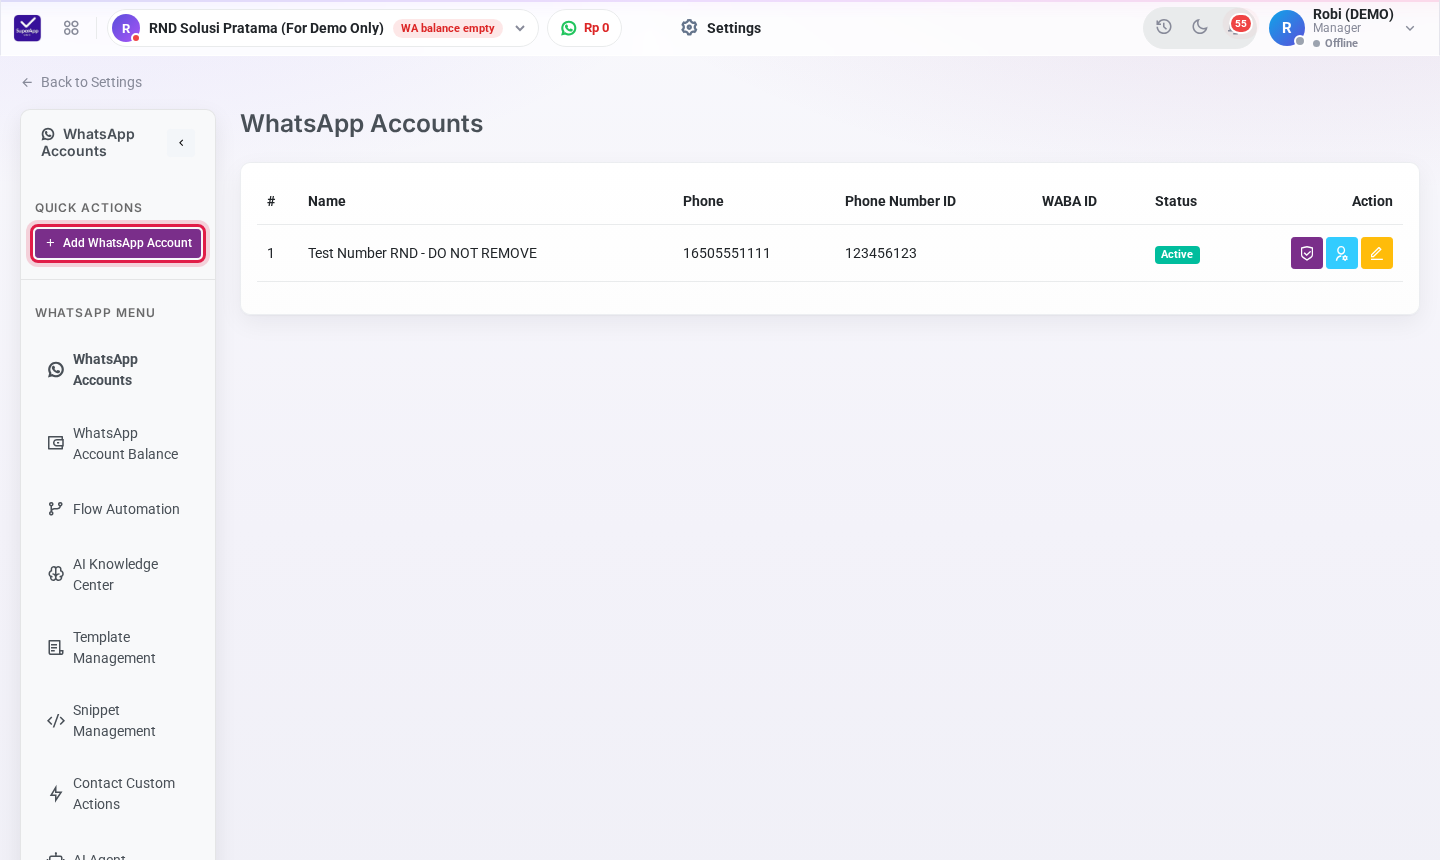Click the Robi profile avatar
Image resolution: width=1440 pixels, height=860 pixels.
1287,28
